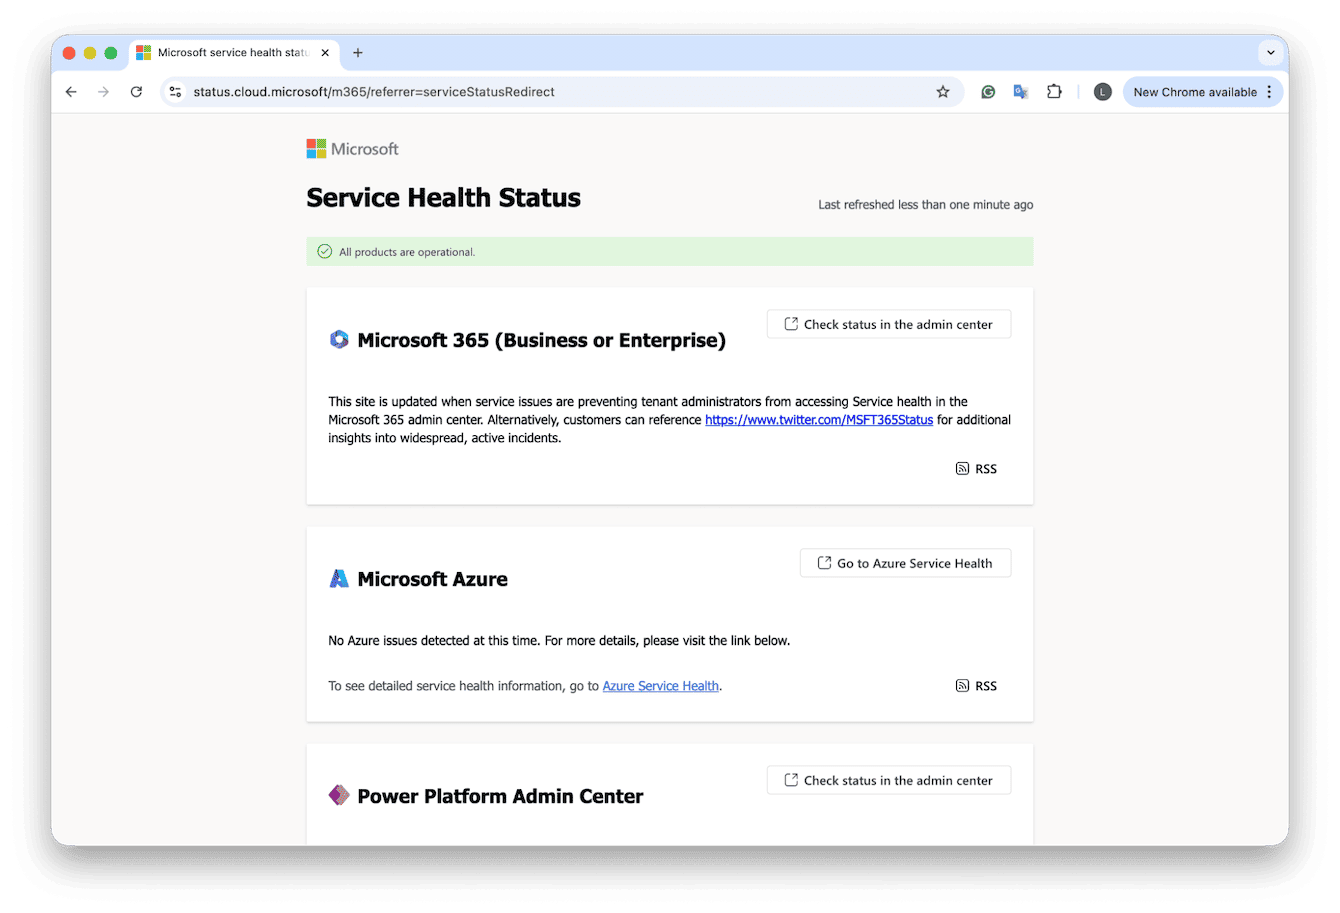Screen dimensions: 1340x913
Task: Open Chrome's three-dot menu
Action: pos(1271,91)
